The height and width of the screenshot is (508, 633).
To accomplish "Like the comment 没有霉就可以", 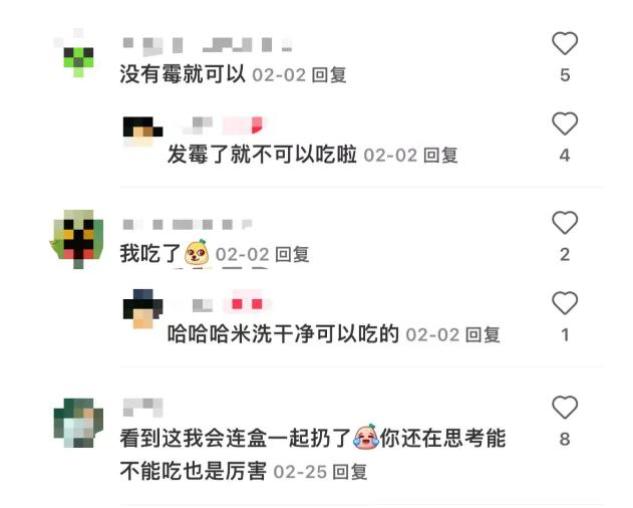I will [x=565, y=43].
